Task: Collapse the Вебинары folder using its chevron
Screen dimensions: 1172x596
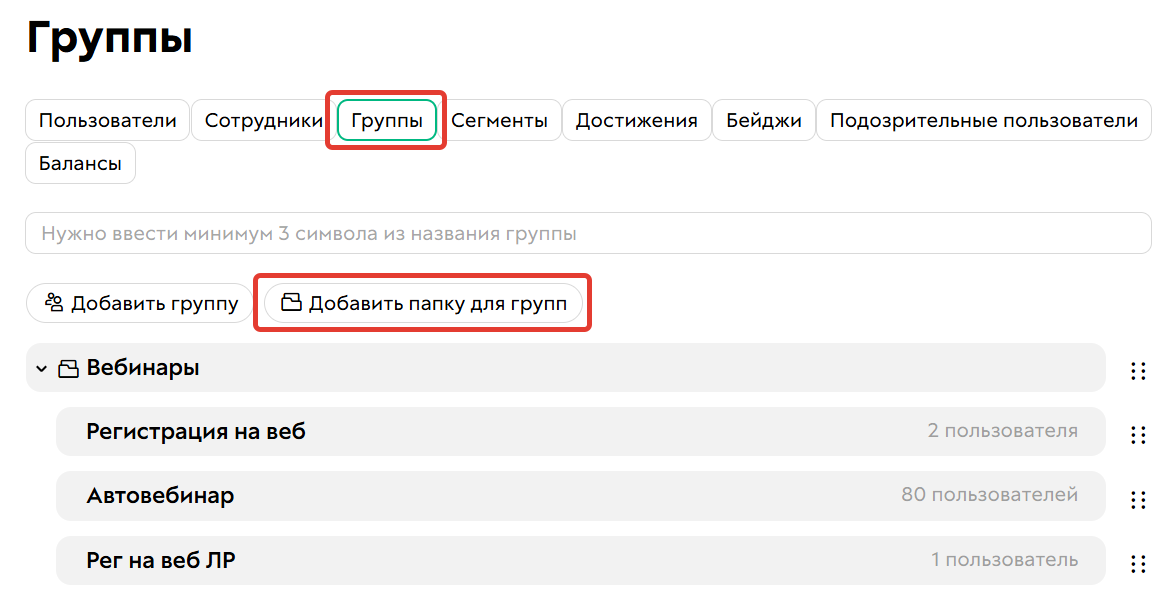Action: [41, 368]
